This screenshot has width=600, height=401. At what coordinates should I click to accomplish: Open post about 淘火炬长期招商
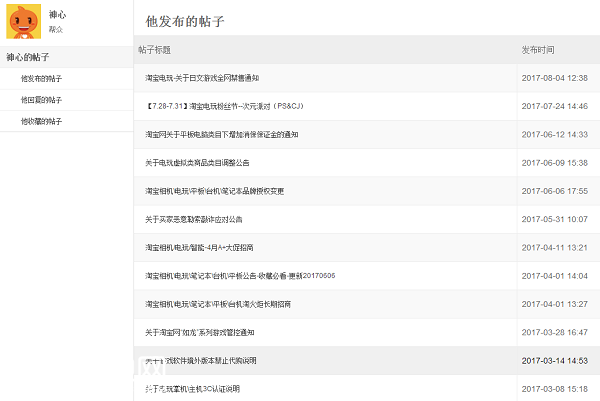218,304
